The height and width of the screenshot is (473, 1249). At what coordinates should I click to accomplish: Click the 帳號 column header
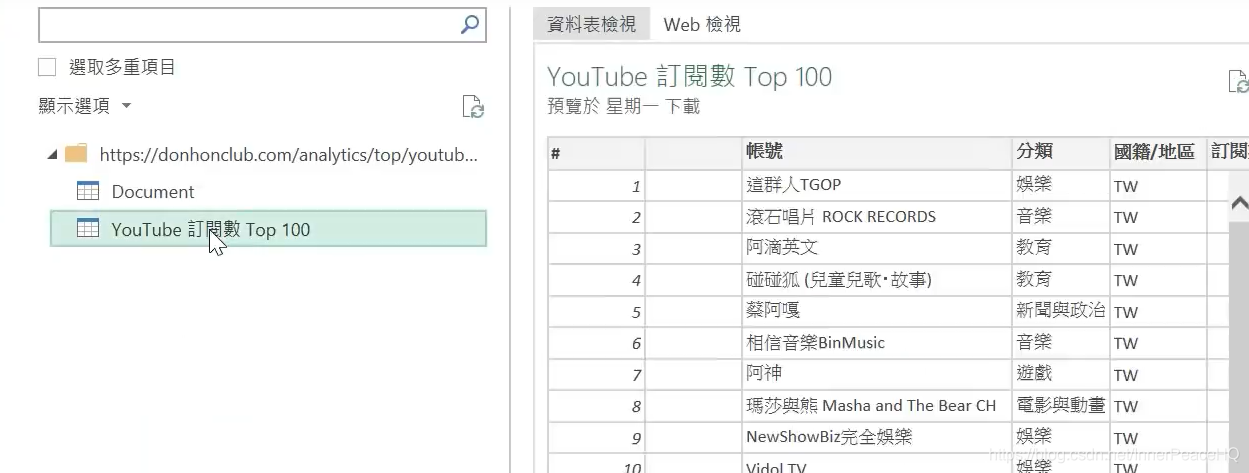pos(876,153)
